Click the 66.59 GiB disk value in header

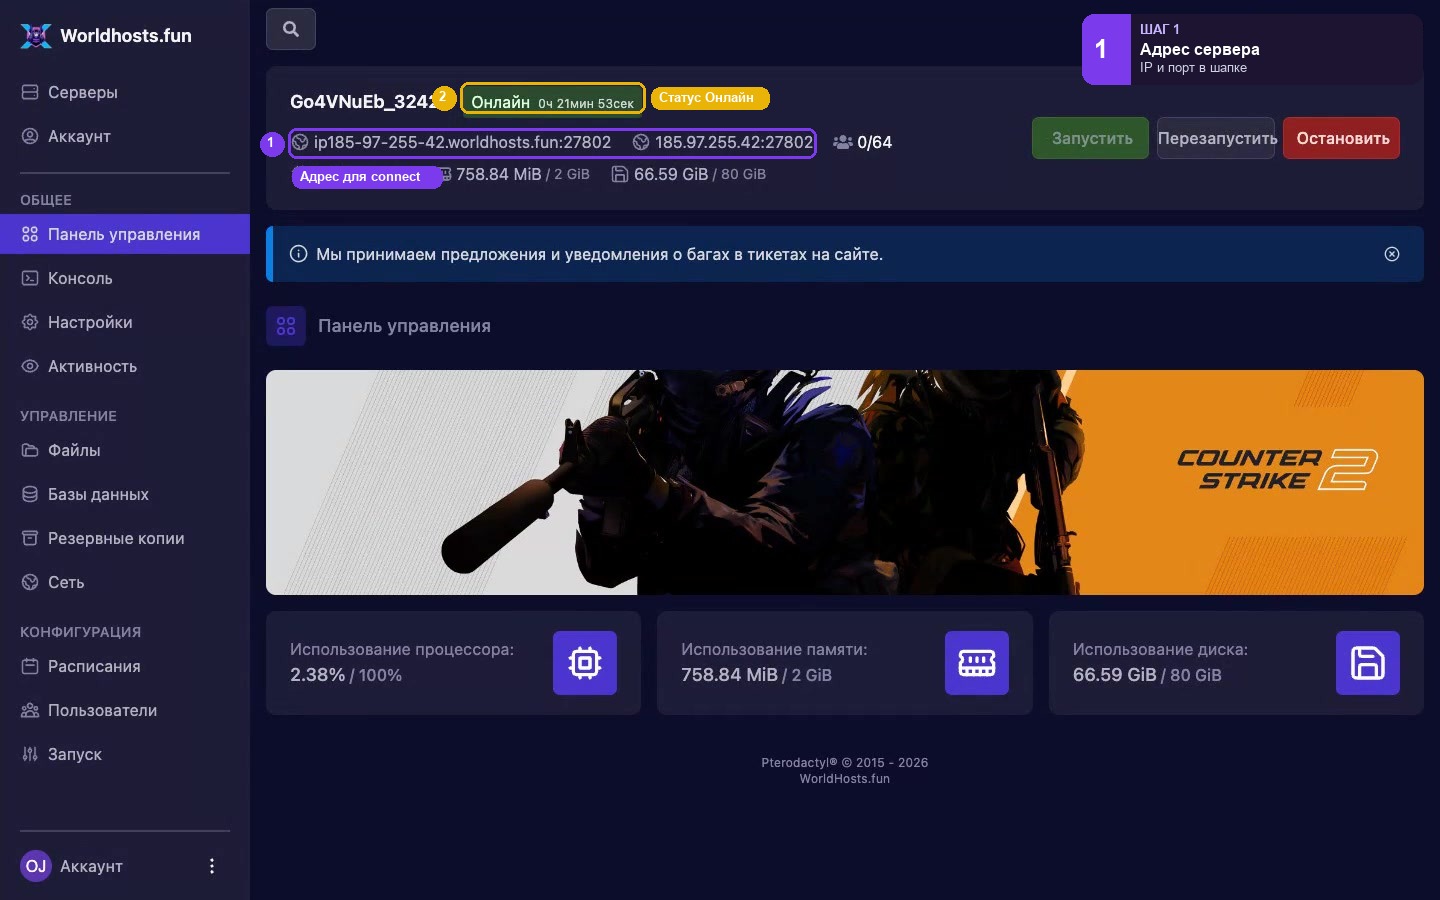coord(671,174)
